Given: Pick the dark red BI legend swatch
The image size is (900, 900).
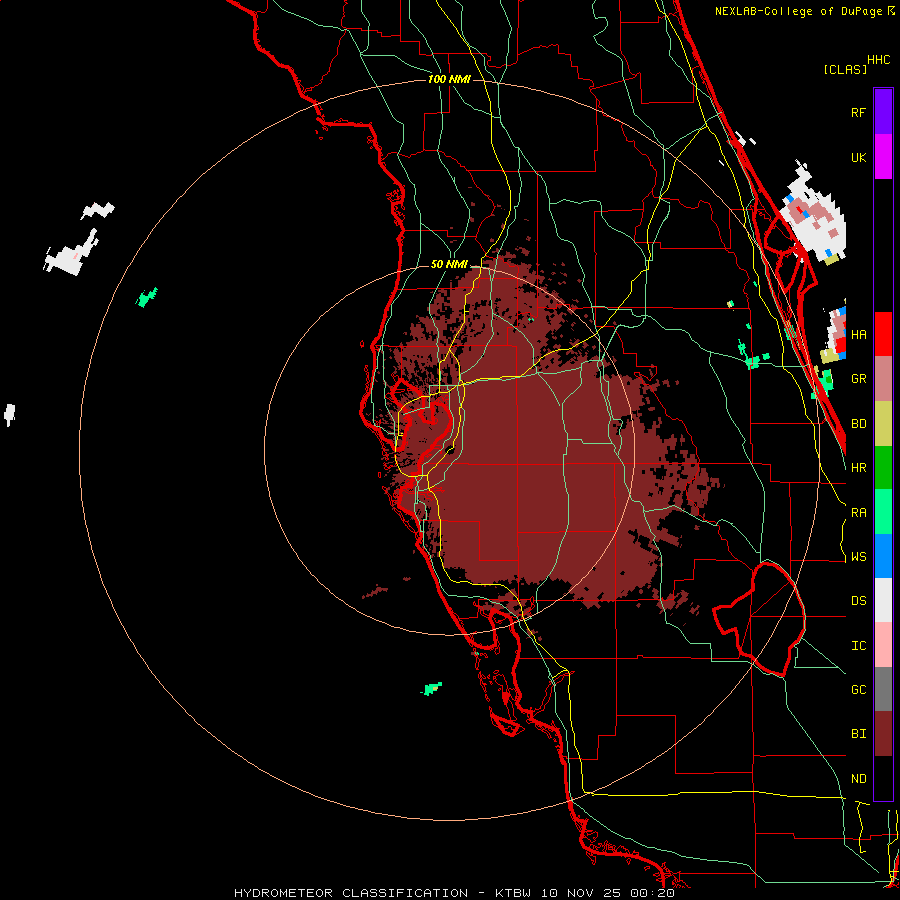Looking at the screenshot, I should (x=883, y=734).
